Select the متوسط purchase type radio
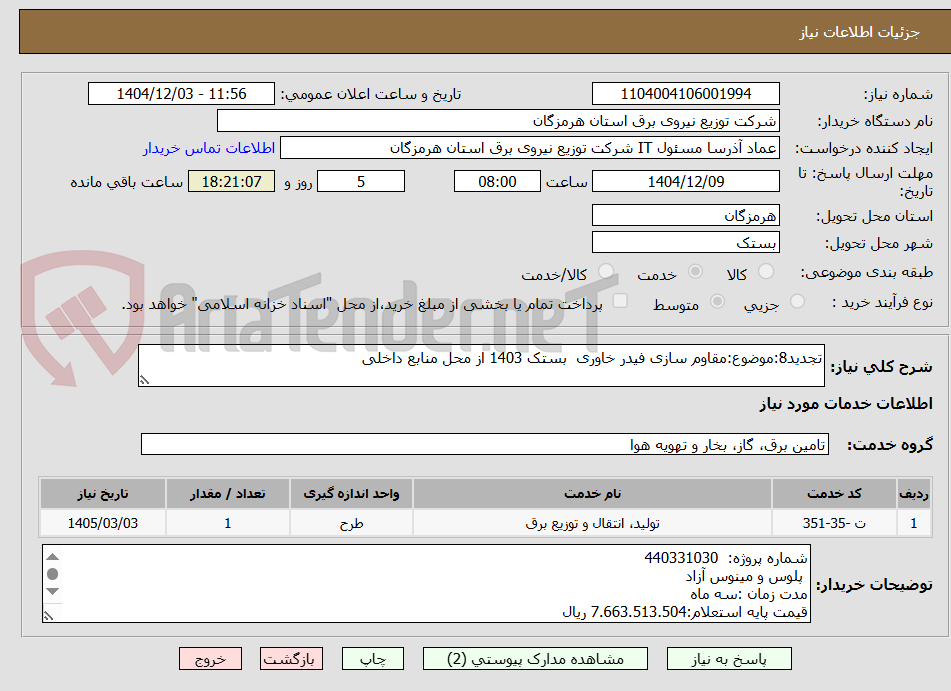The height and width of the screenshot is (691, 951). coord(717,301)
